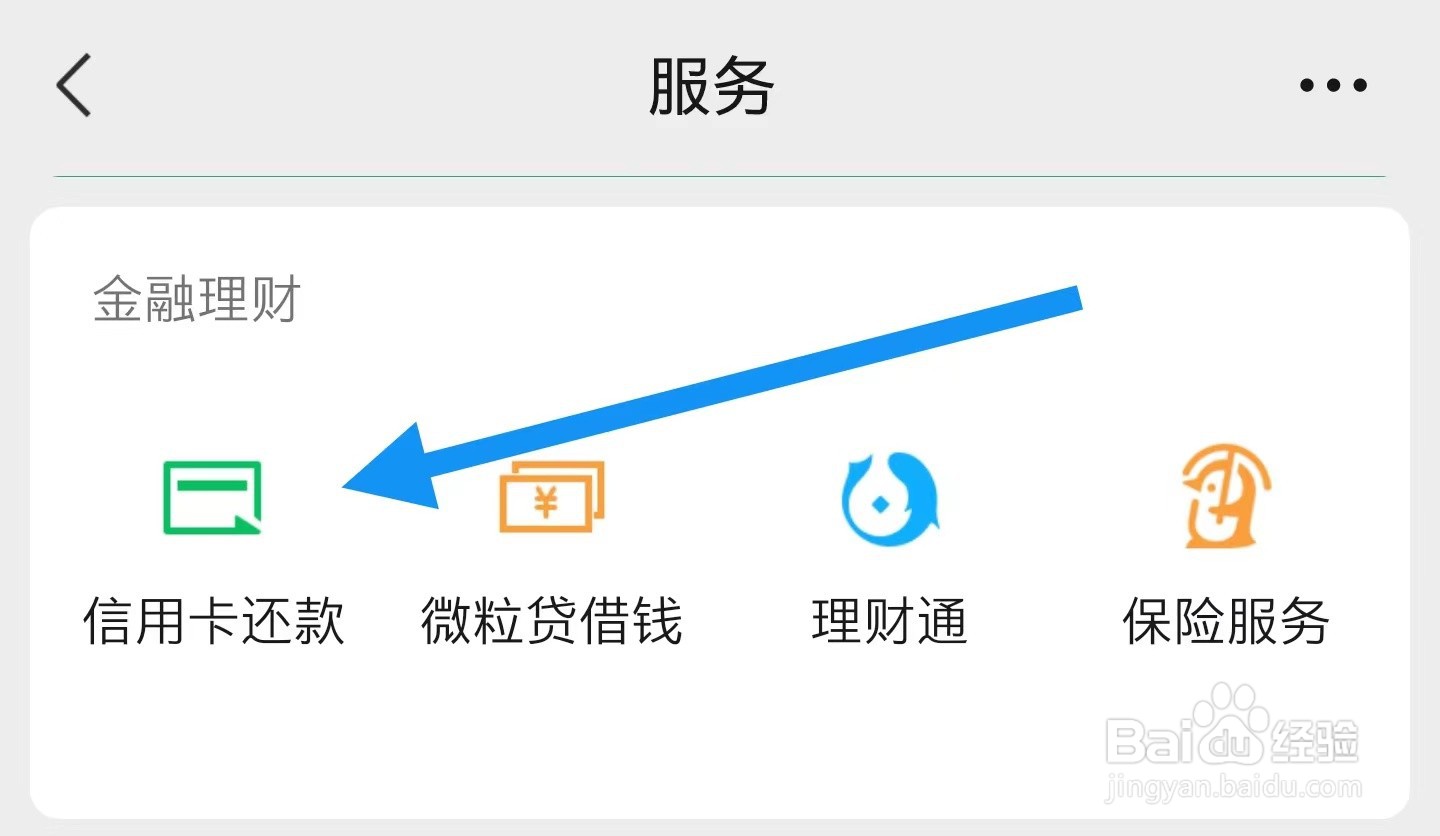Click the 服务 page title
Image resolution: width=1440 pixels, height=836 pixels.
tap(711, 87)
